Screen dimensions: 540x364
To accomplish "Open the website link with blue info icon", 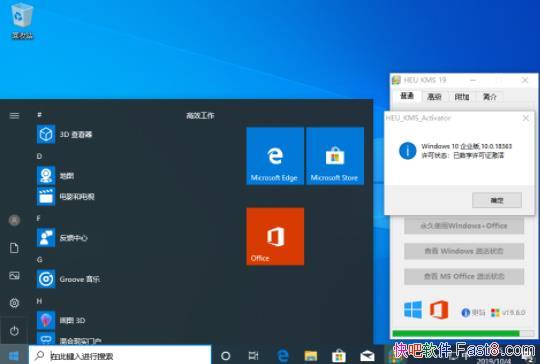I will click(473, 312).
